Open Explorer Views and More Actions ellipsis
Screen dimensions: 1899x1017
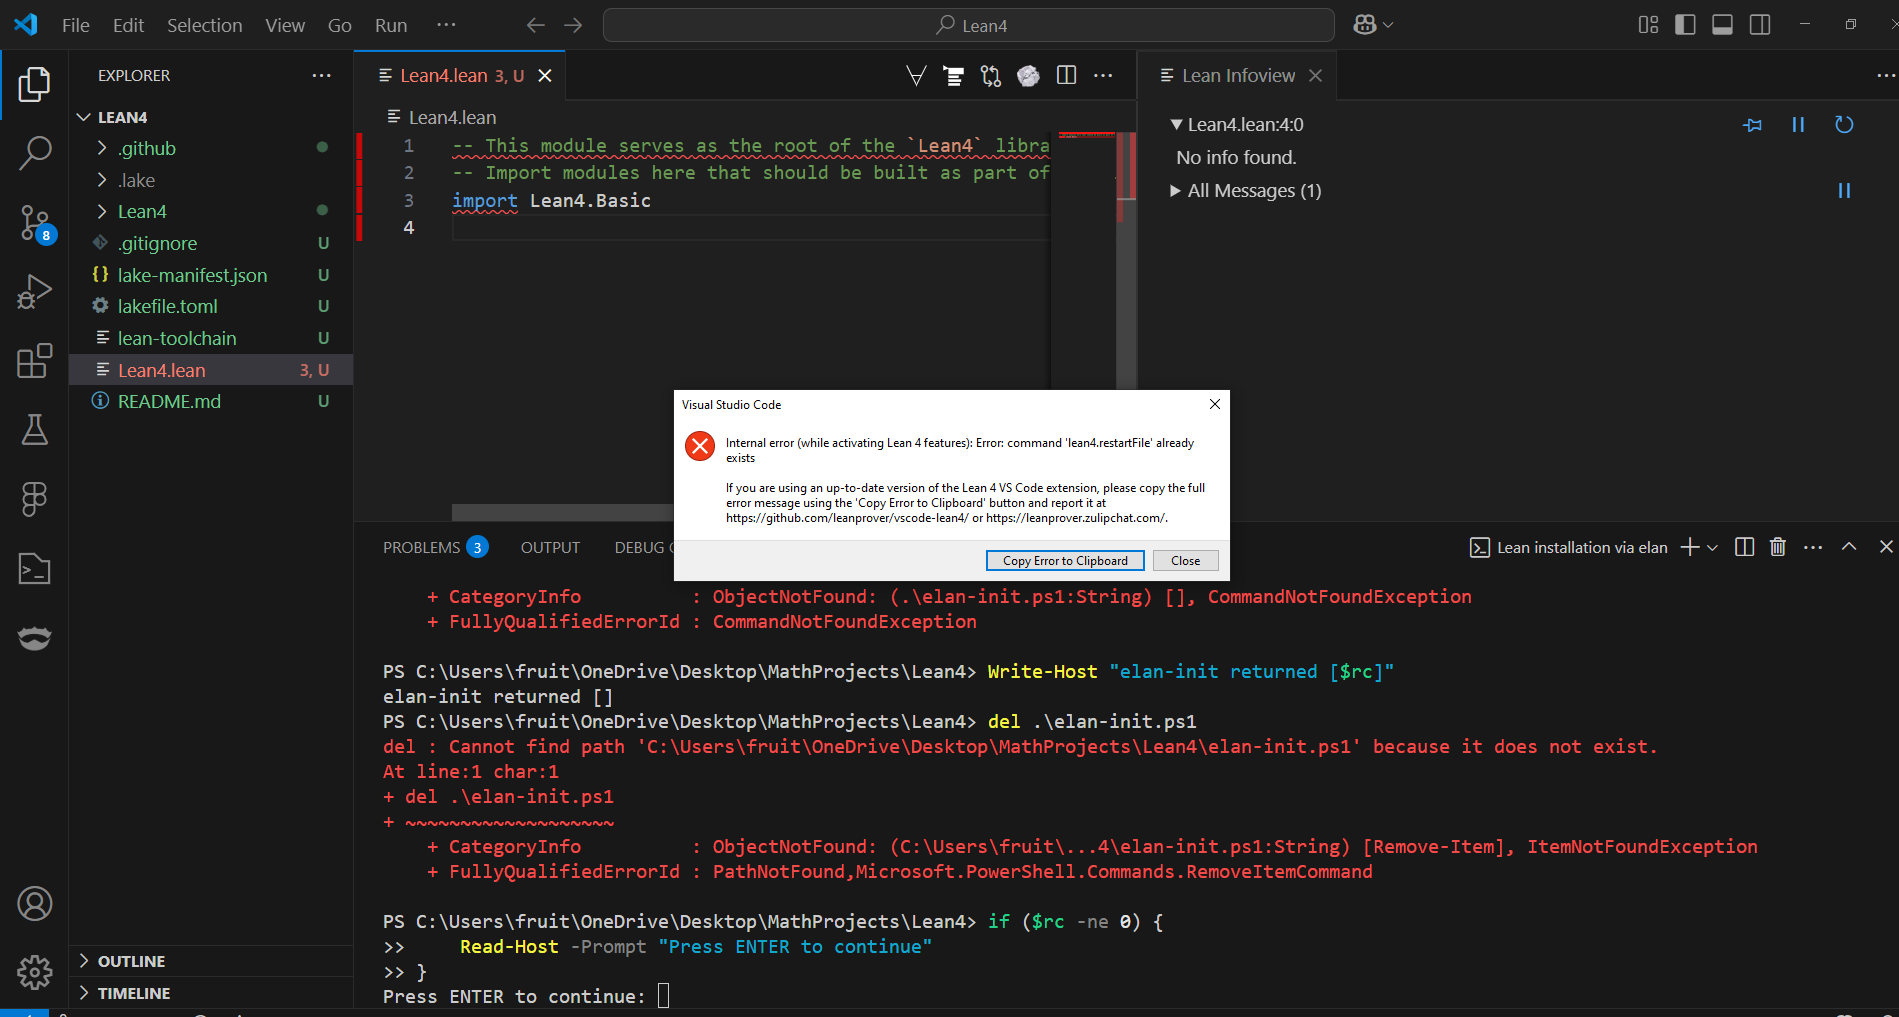(x=321, y=76)
